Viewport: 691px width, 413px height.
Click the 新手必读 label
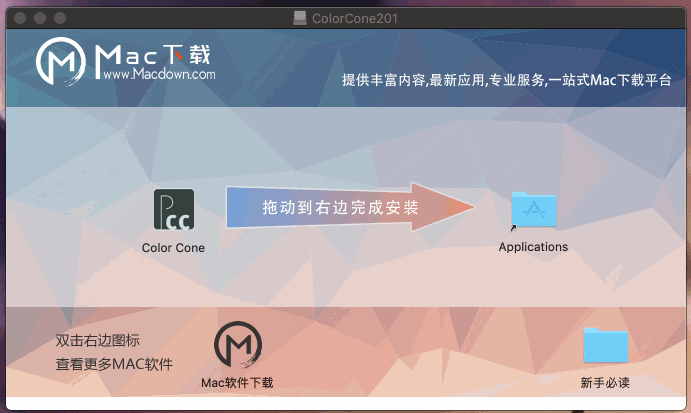(x=605, y=382)
